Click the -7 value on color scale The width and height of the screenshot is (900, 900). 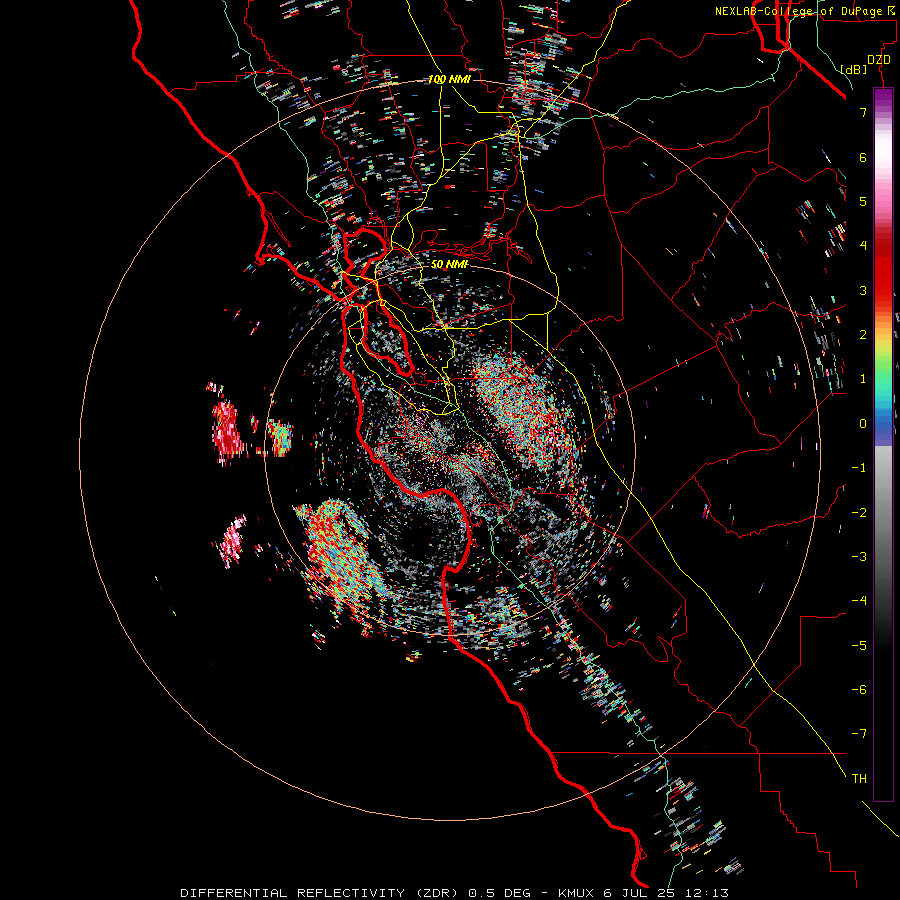click(859, 734)
